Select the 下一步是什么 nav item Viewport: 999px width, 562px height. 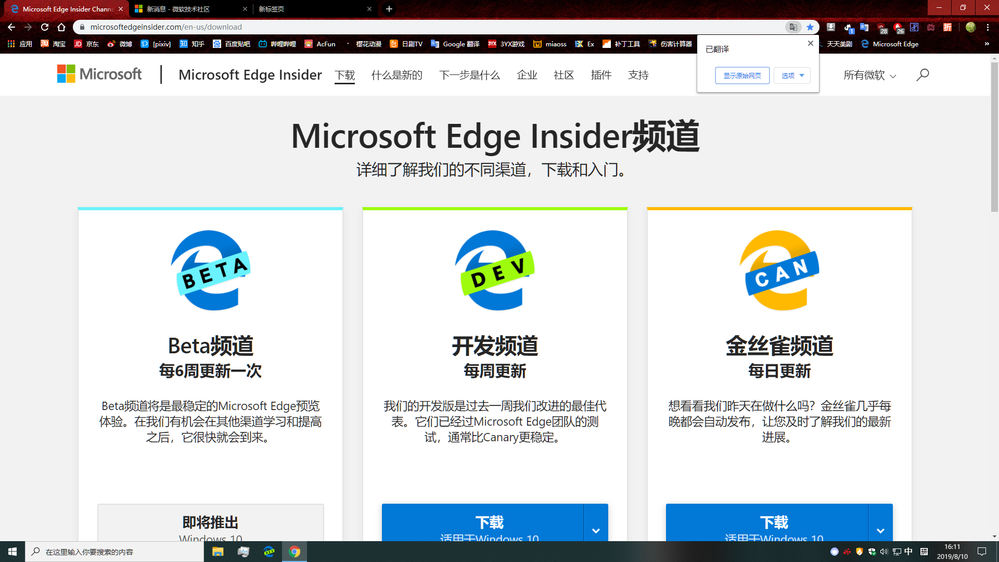(x=470, y=75)
